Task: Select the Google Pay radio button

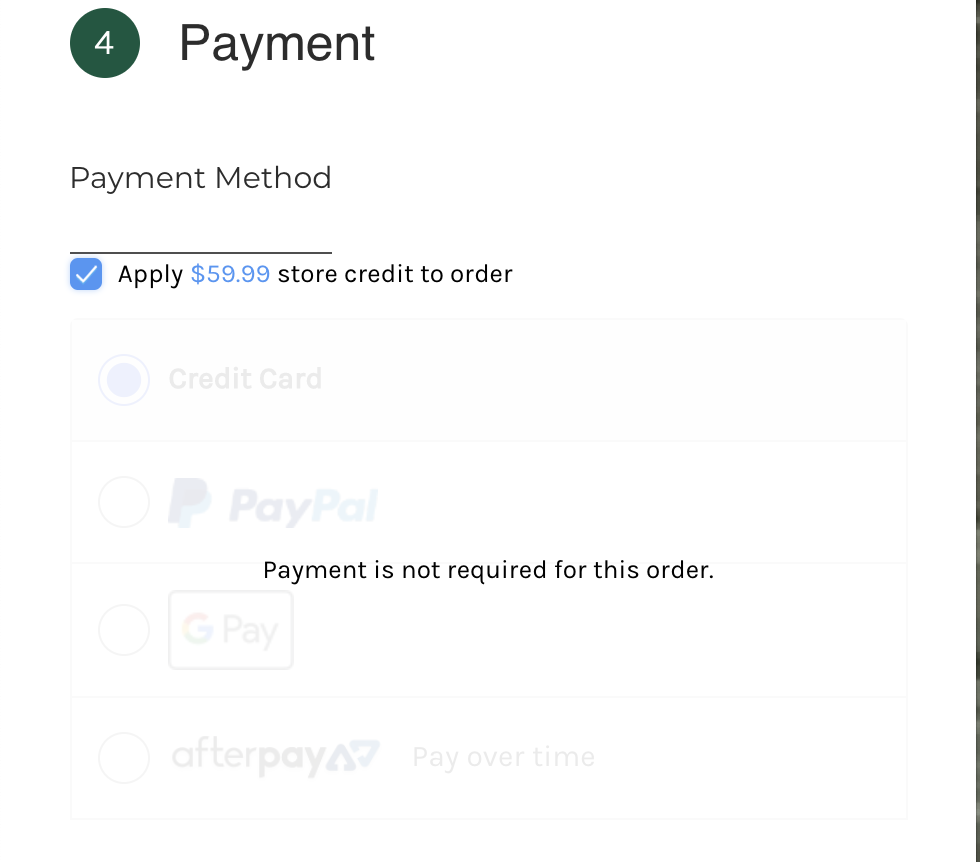Action: (124, 630)
